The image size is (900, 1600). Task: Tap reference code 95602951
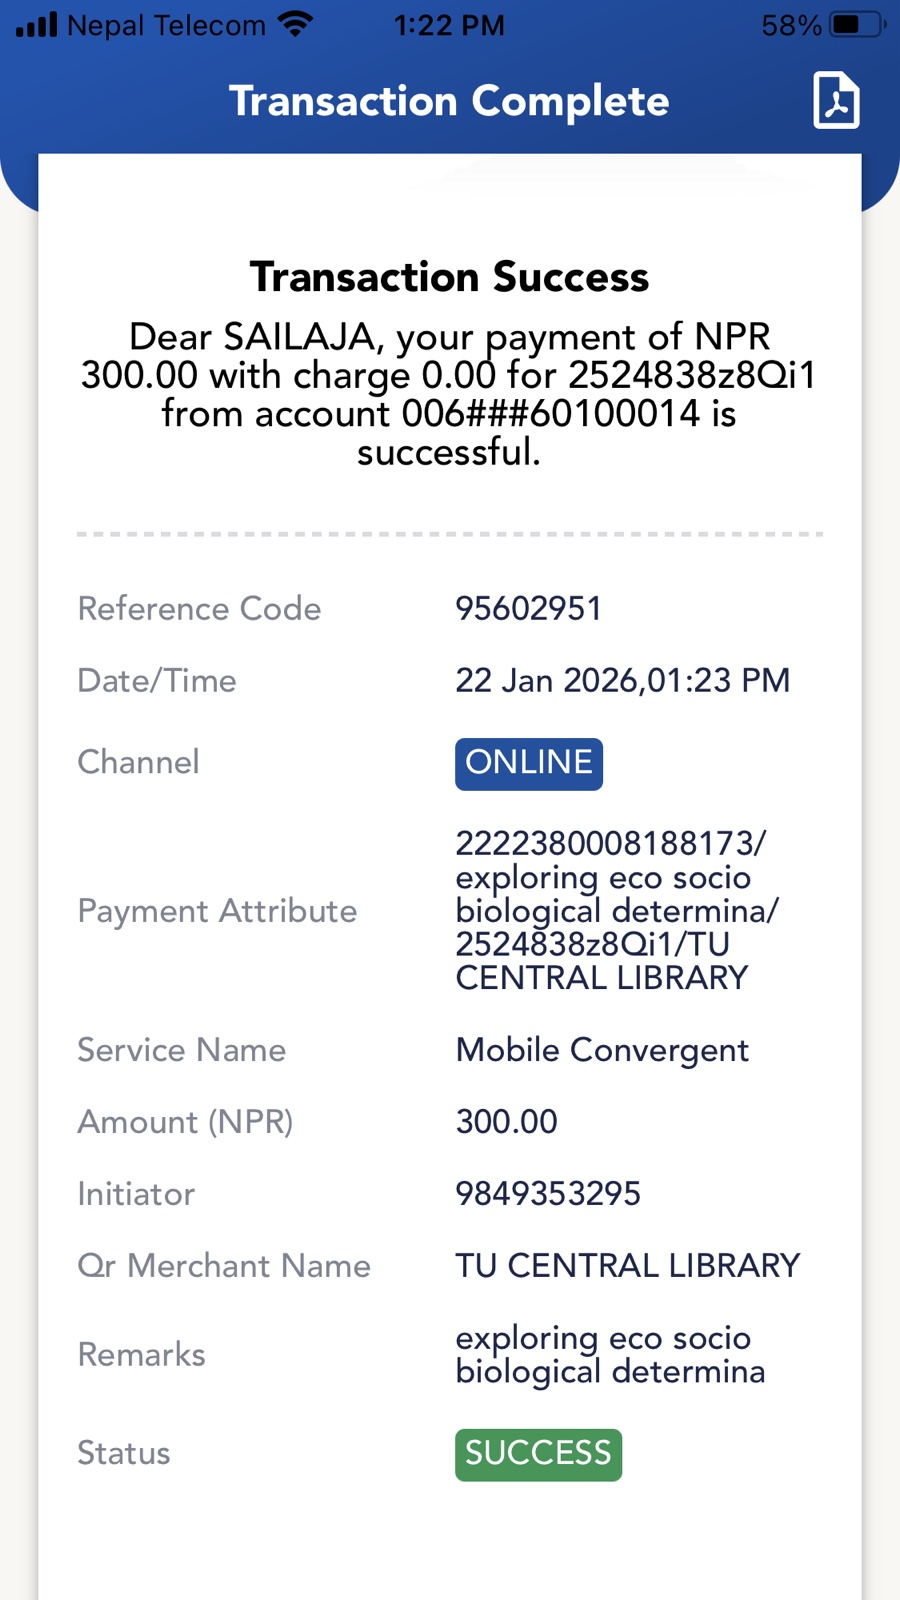click(x=528, y=608)
